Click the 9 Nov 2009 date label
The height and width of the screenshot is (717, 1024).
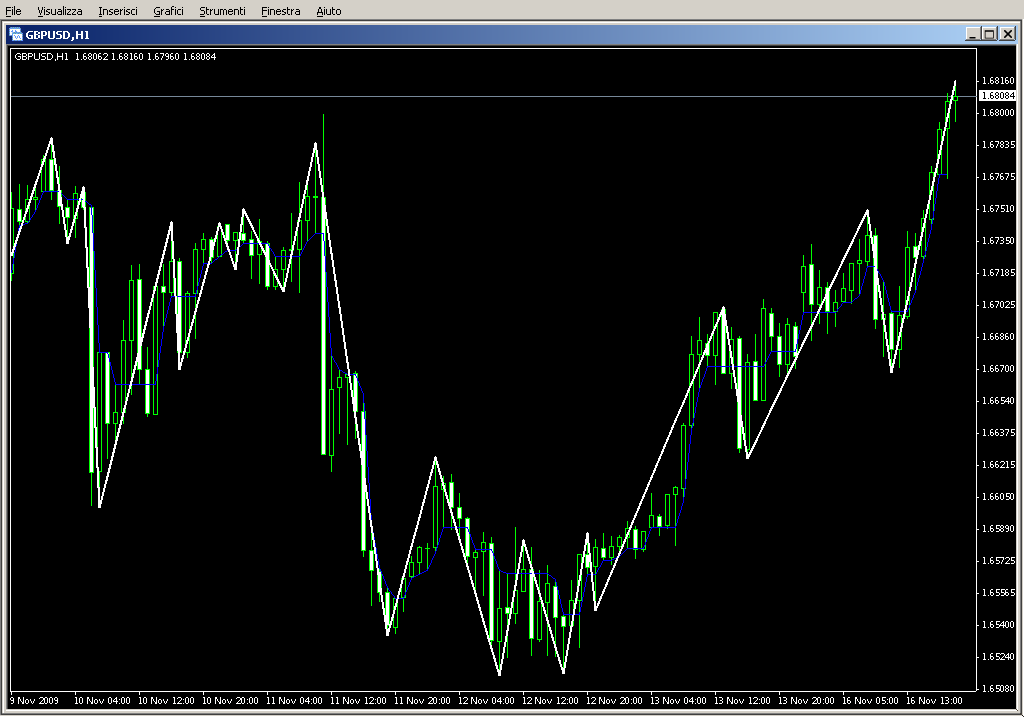(x=35, y=701)
